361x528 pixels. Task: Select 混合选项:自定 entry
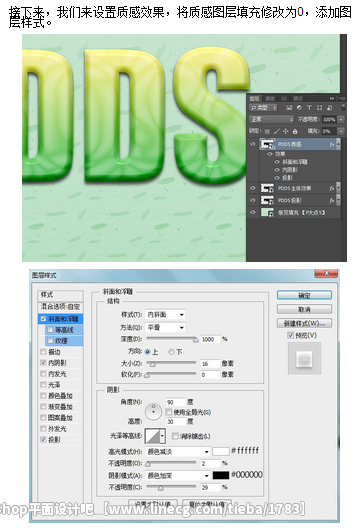(x=61, y=307)
